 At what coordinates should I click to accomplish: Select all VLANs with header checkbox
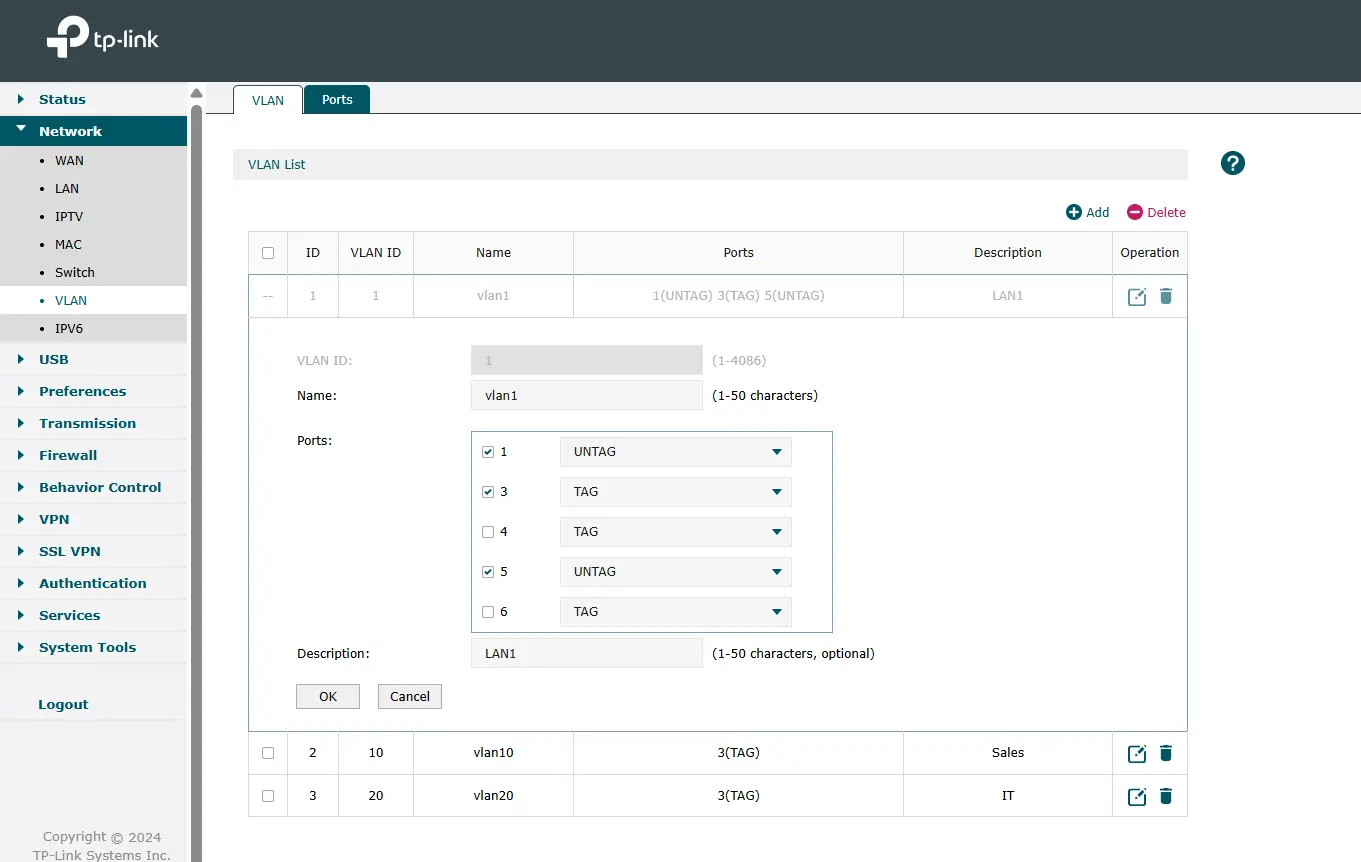(x=268, y=253)
